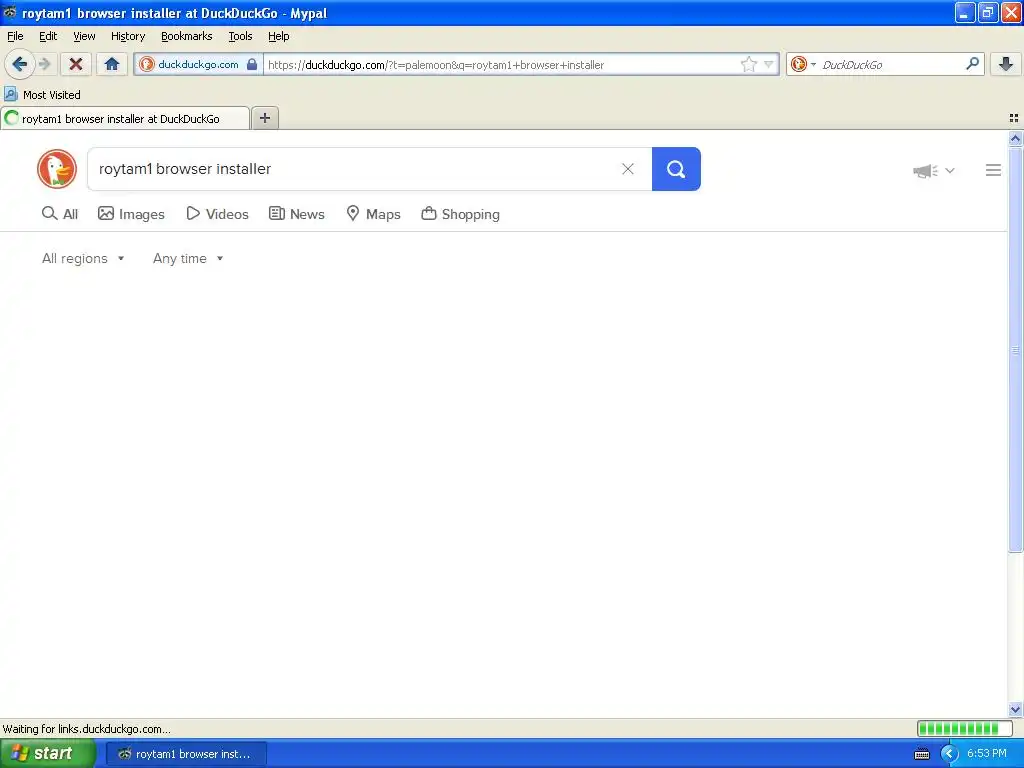Switch to Images results
Viewport: 1024px width, 768px height.
coord(131,214)
